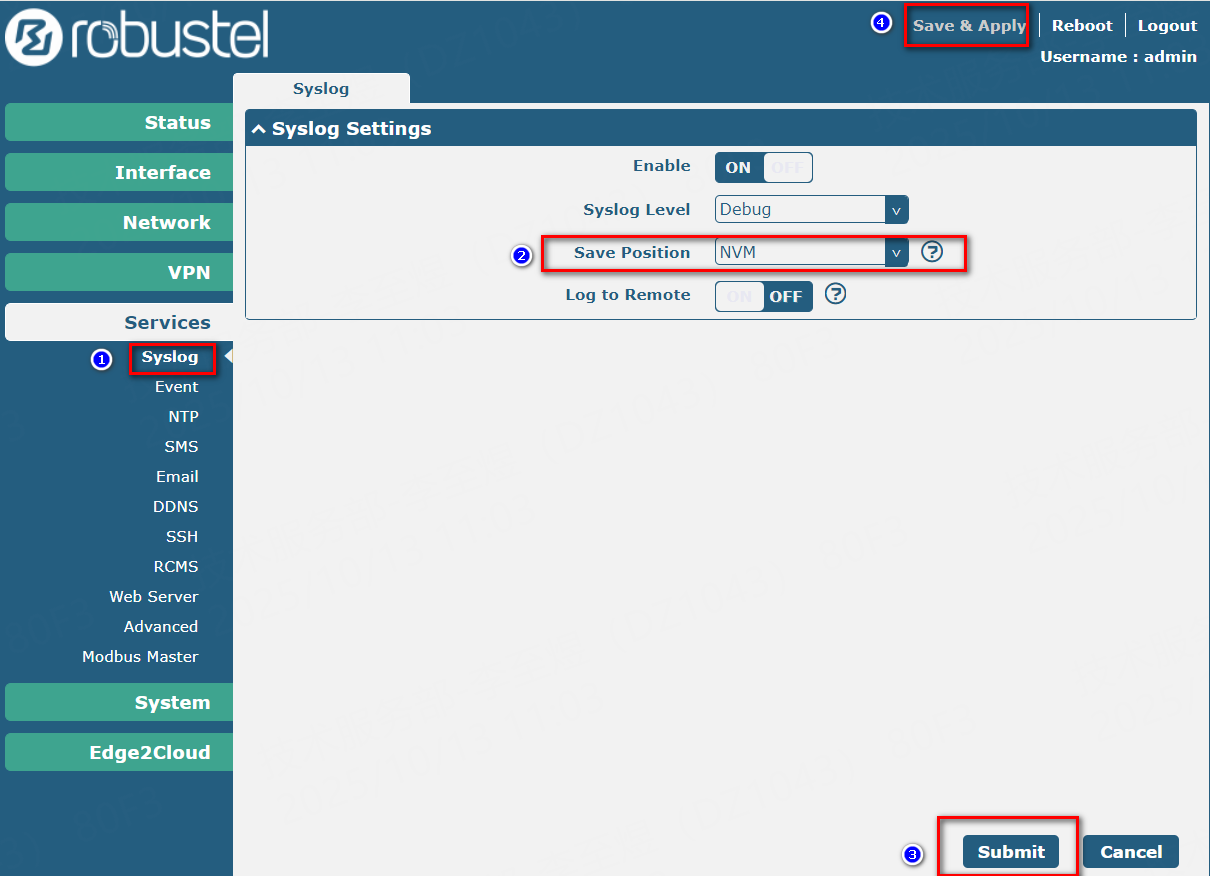Open the Interface menu
This screenshot has height=876, width=1210.
click(120, 173)
